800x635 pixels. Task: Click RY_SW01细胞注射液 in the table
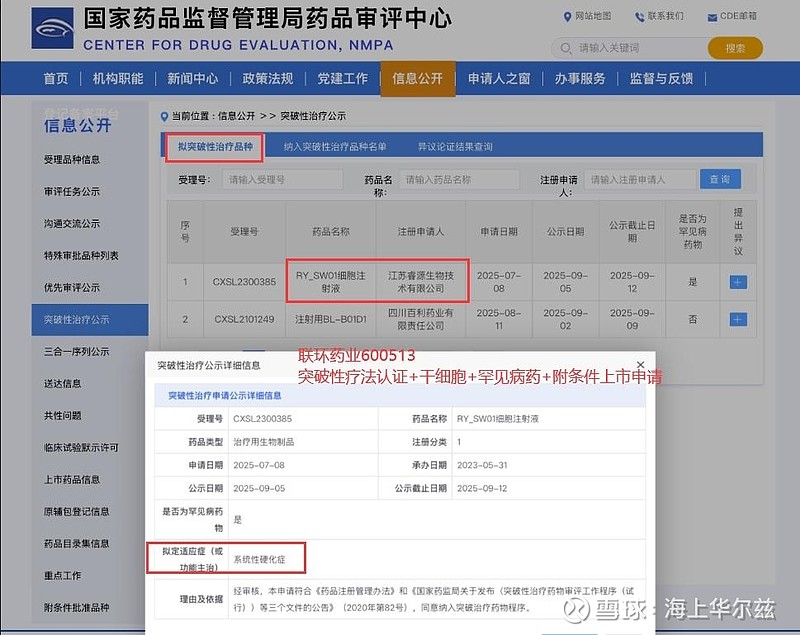tap(331, 282)
